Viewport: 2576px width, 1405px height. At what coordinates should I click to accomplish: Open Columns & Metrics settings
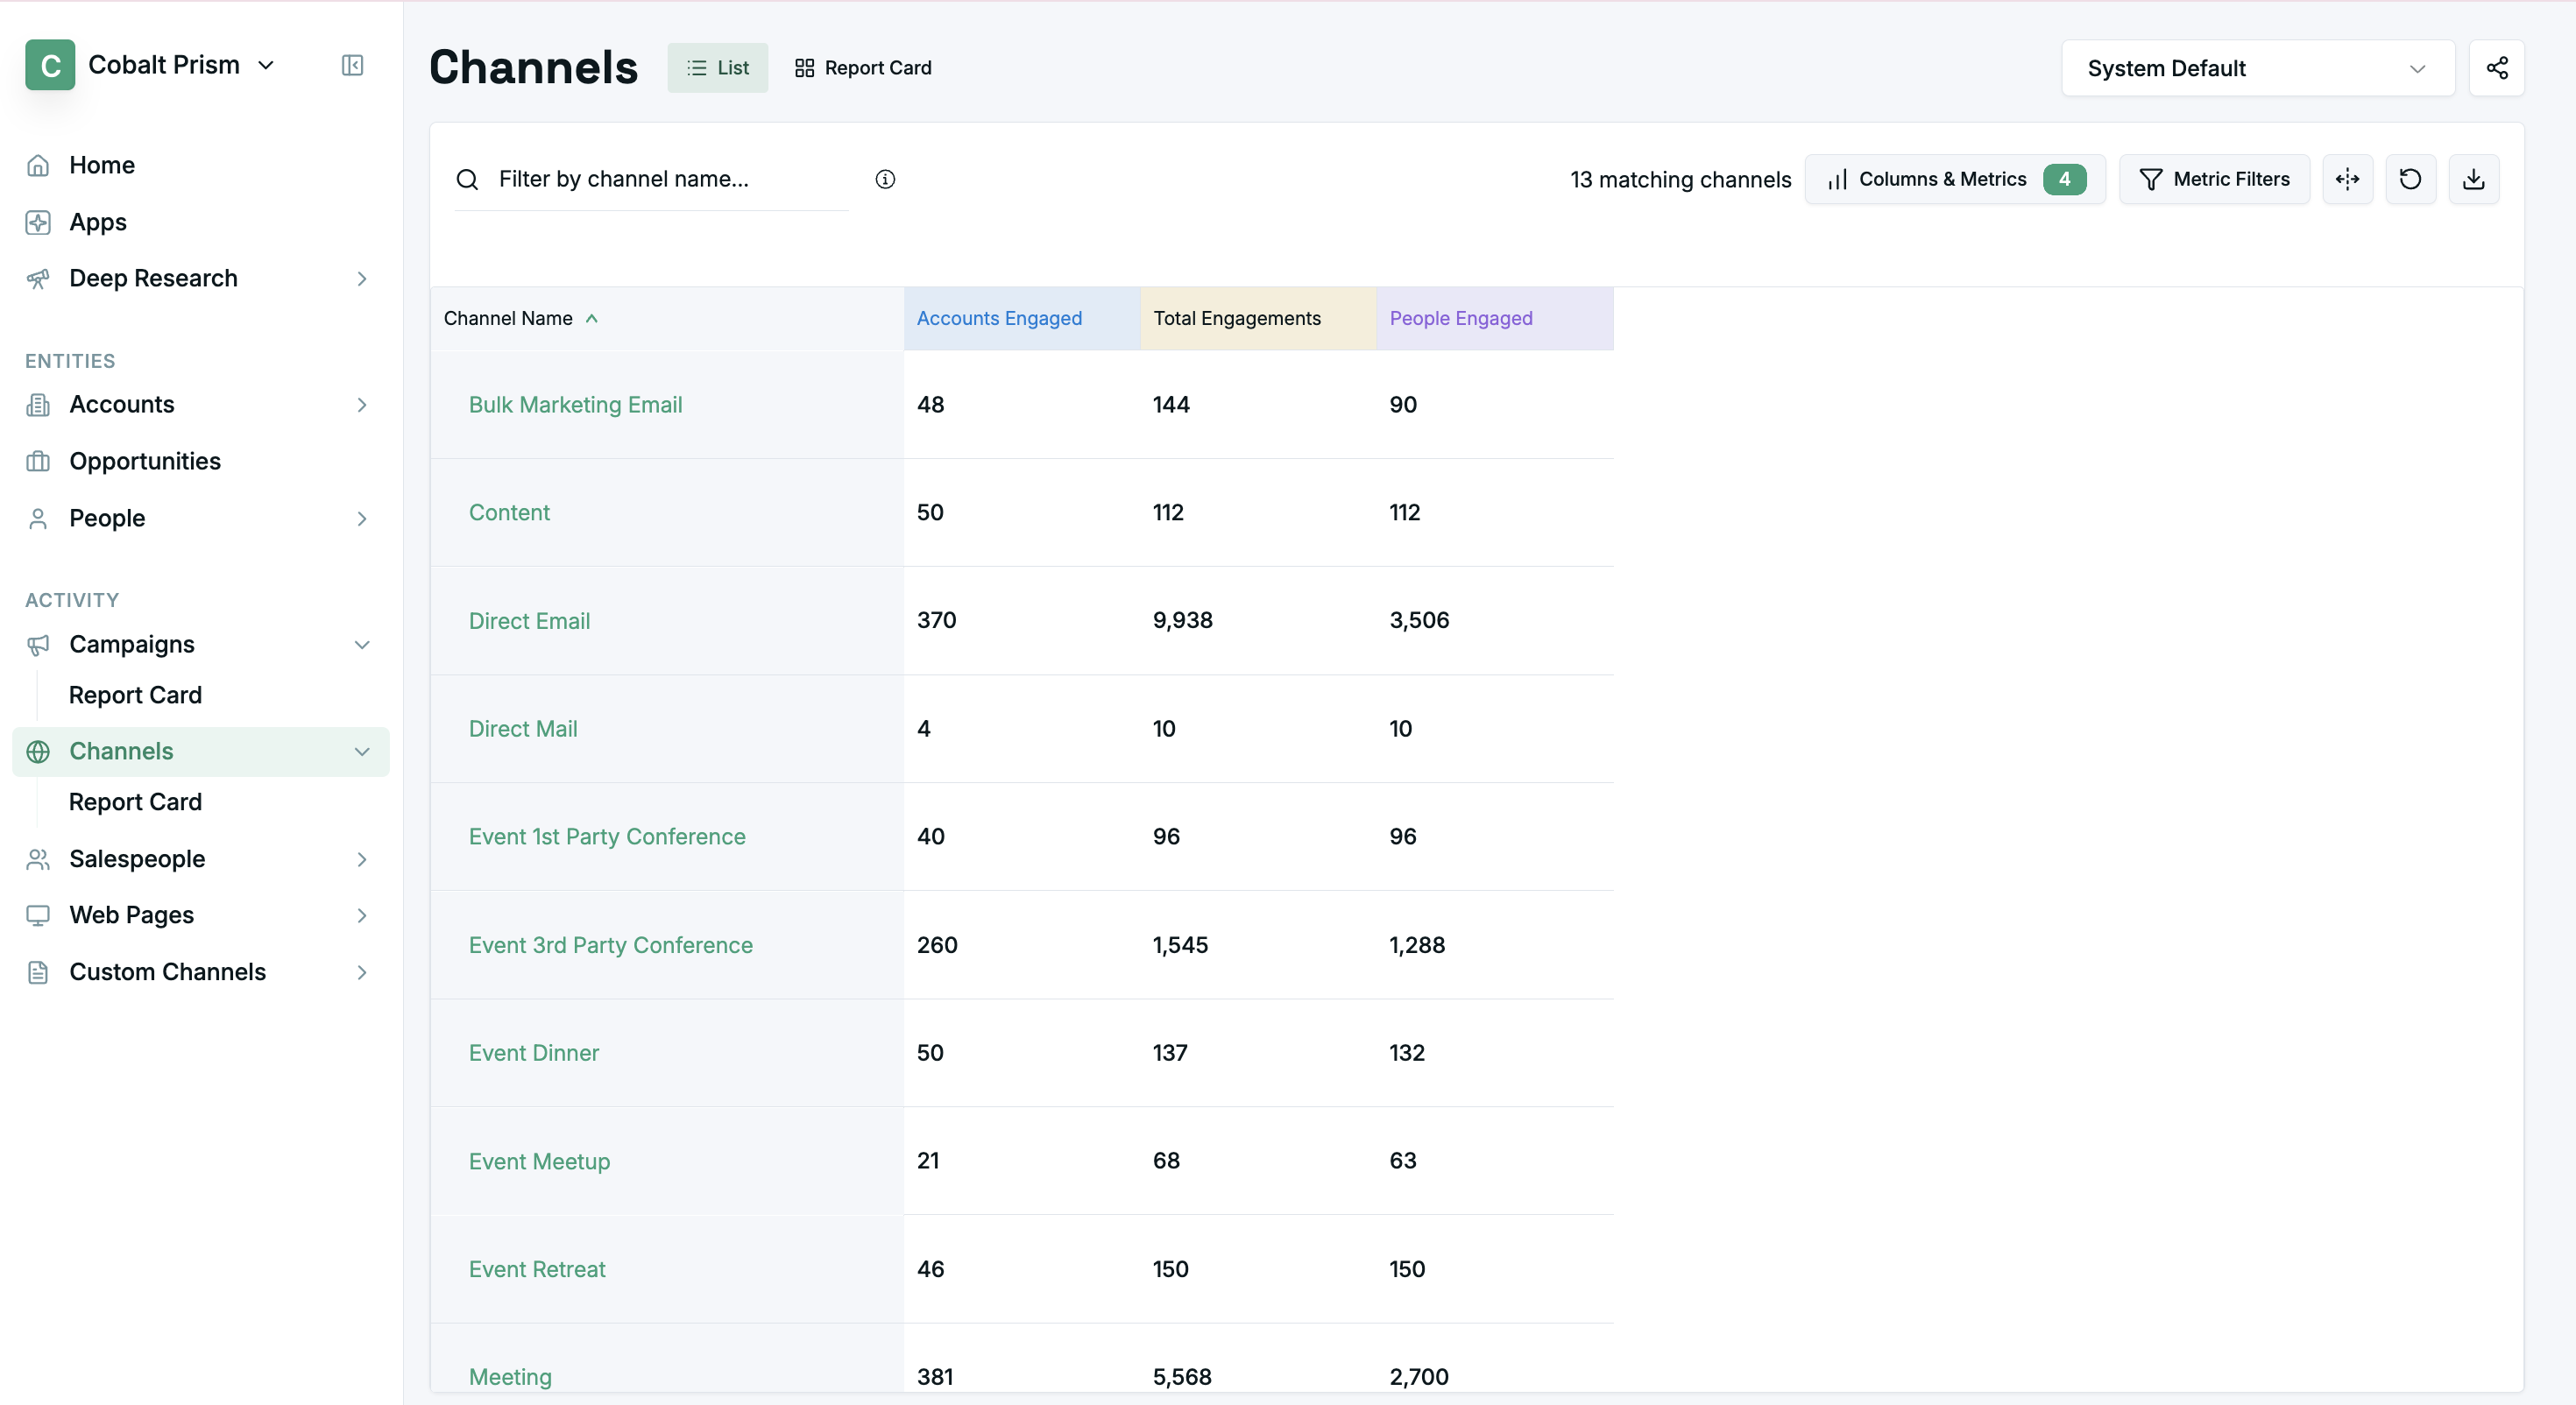[1954, 179]
